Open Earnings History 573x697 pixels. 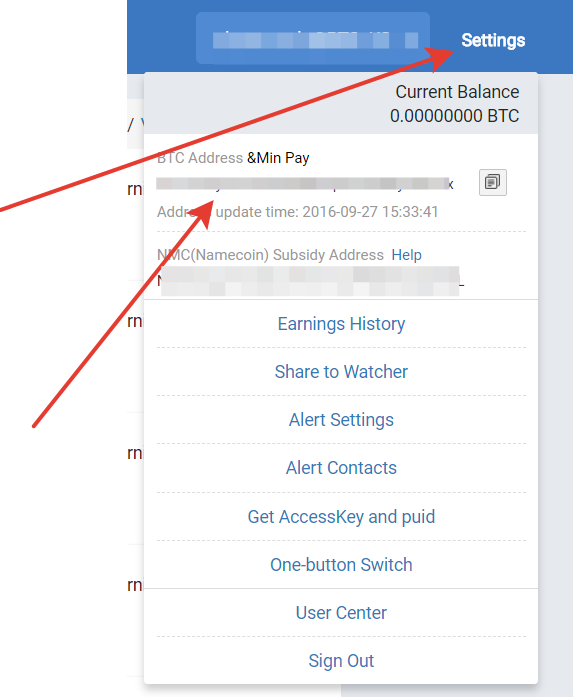(341, 324)
